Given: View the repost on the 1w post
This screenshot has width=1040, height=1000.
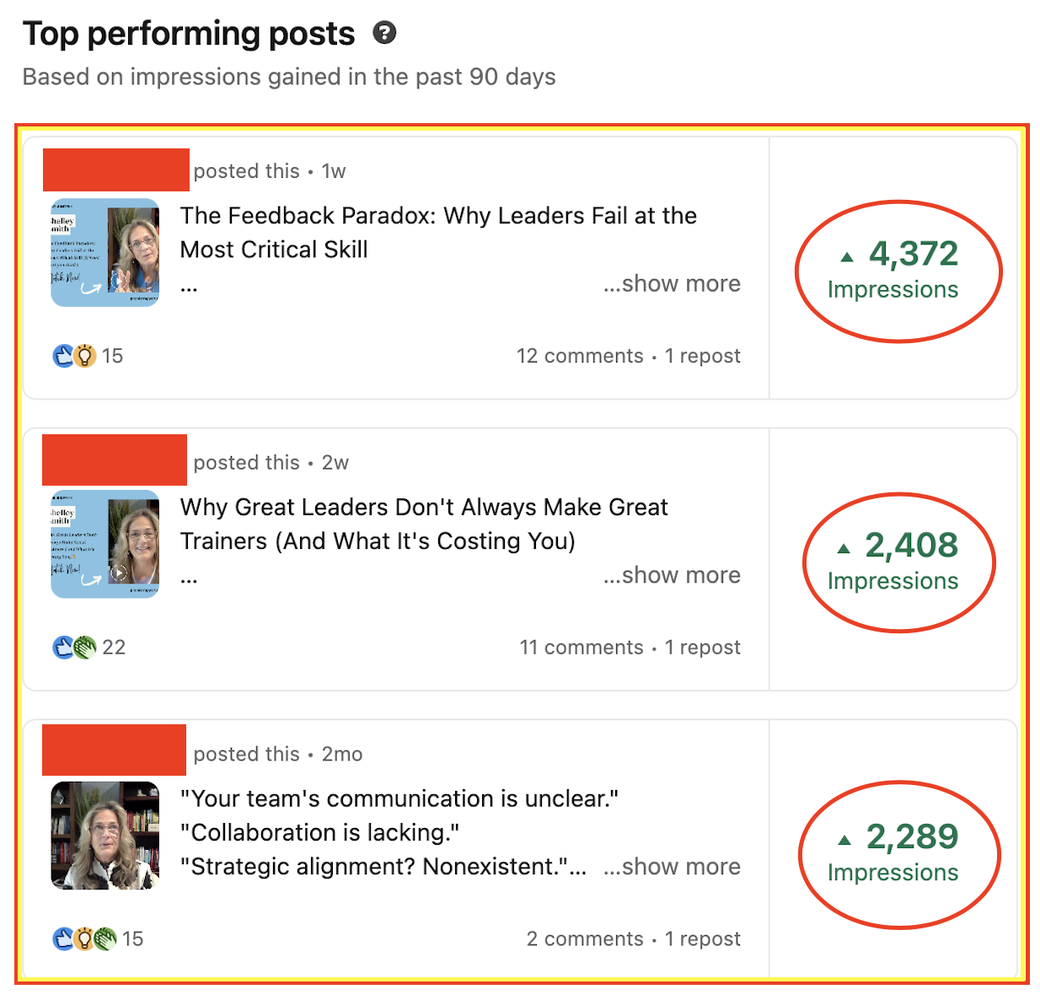Looking at the screenshot, I should (x=702, y=356).
